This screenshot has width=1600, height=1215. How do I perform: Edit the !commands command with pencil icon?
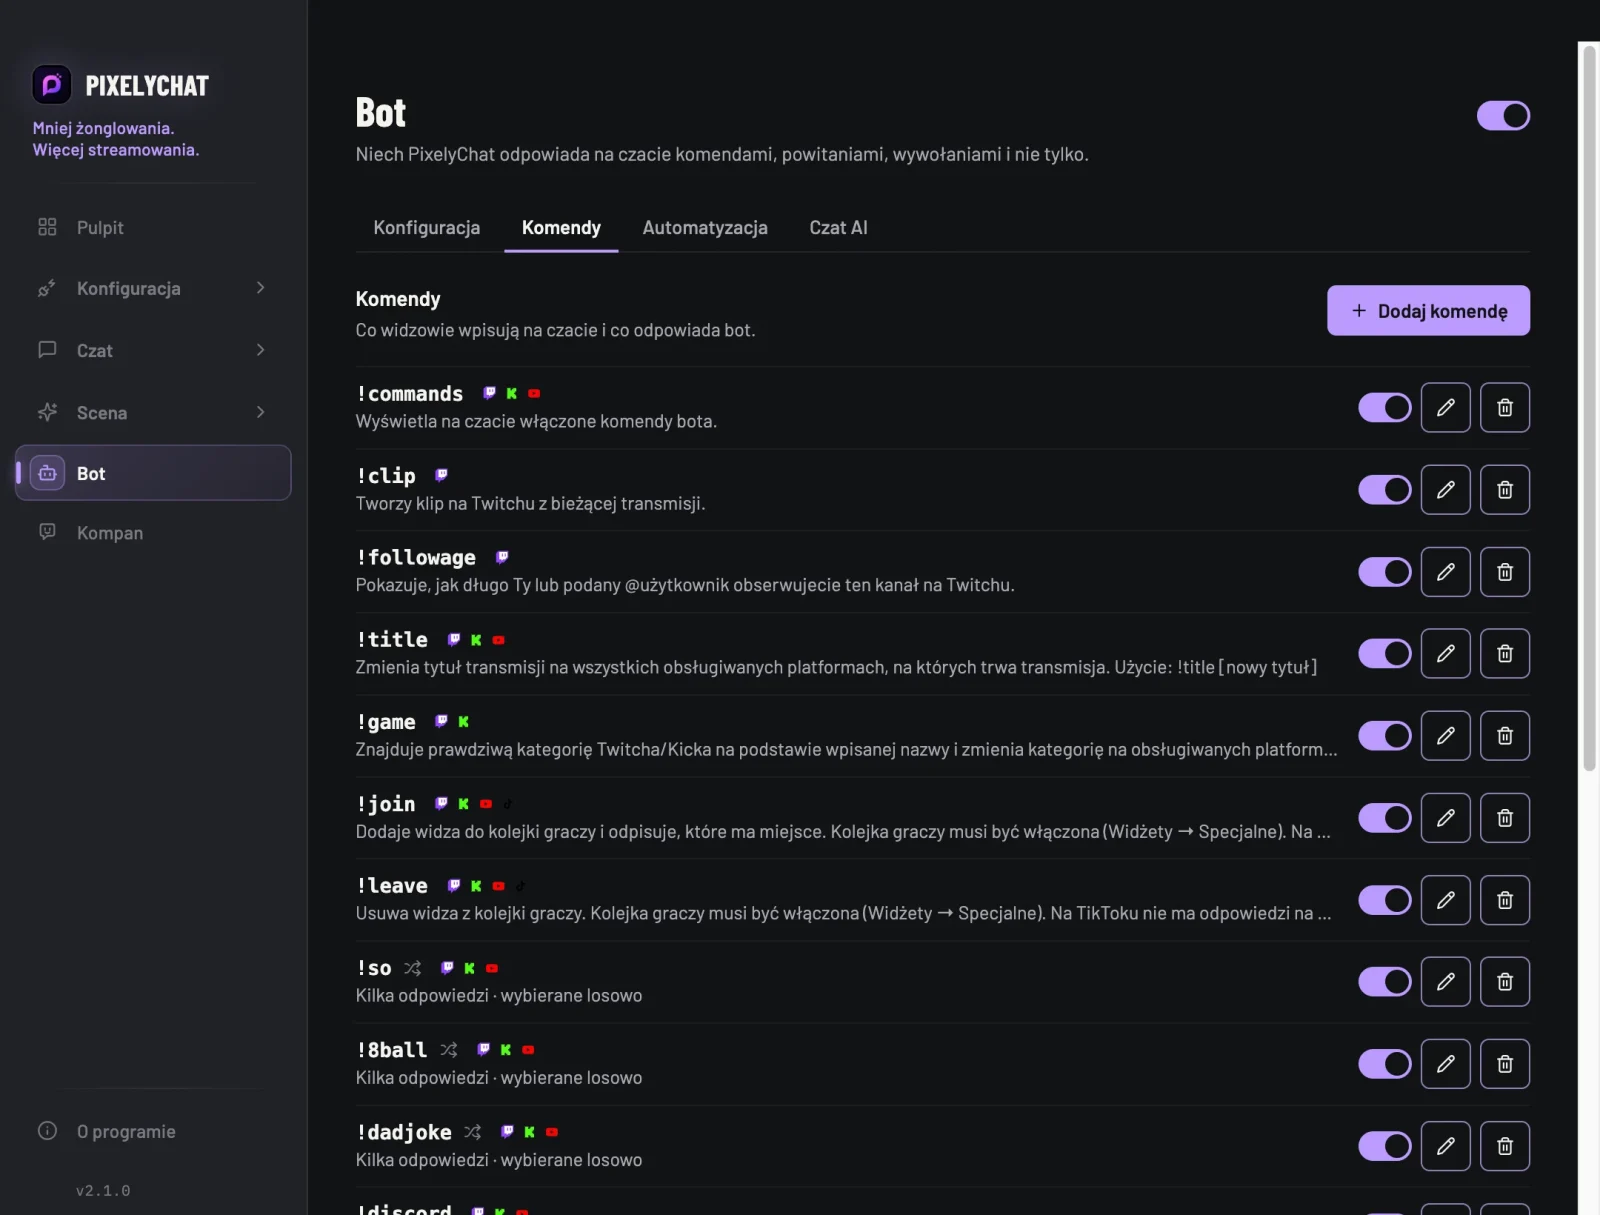click(1445, 407)
